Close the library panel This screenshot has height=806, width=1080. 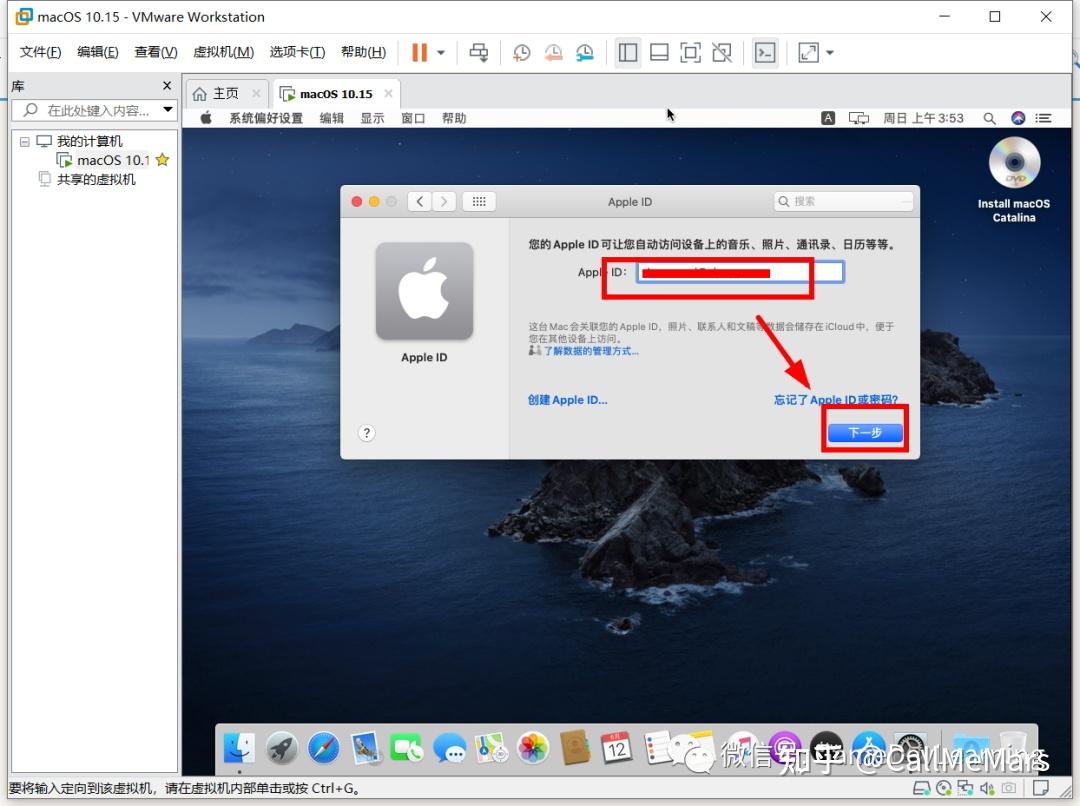(x=167, y=85)
